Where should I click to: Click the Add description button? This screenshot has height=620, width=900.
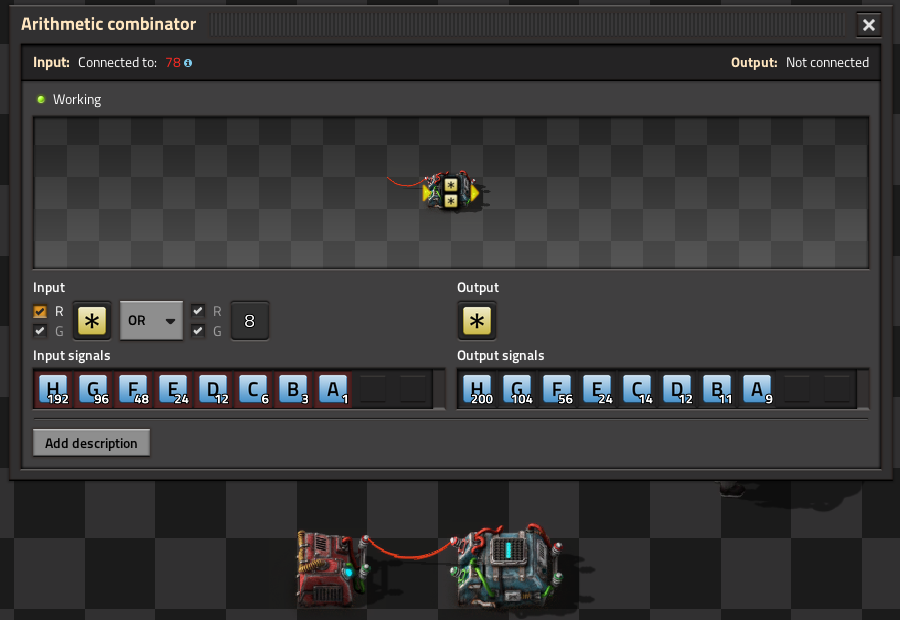[x=91, y=443]
